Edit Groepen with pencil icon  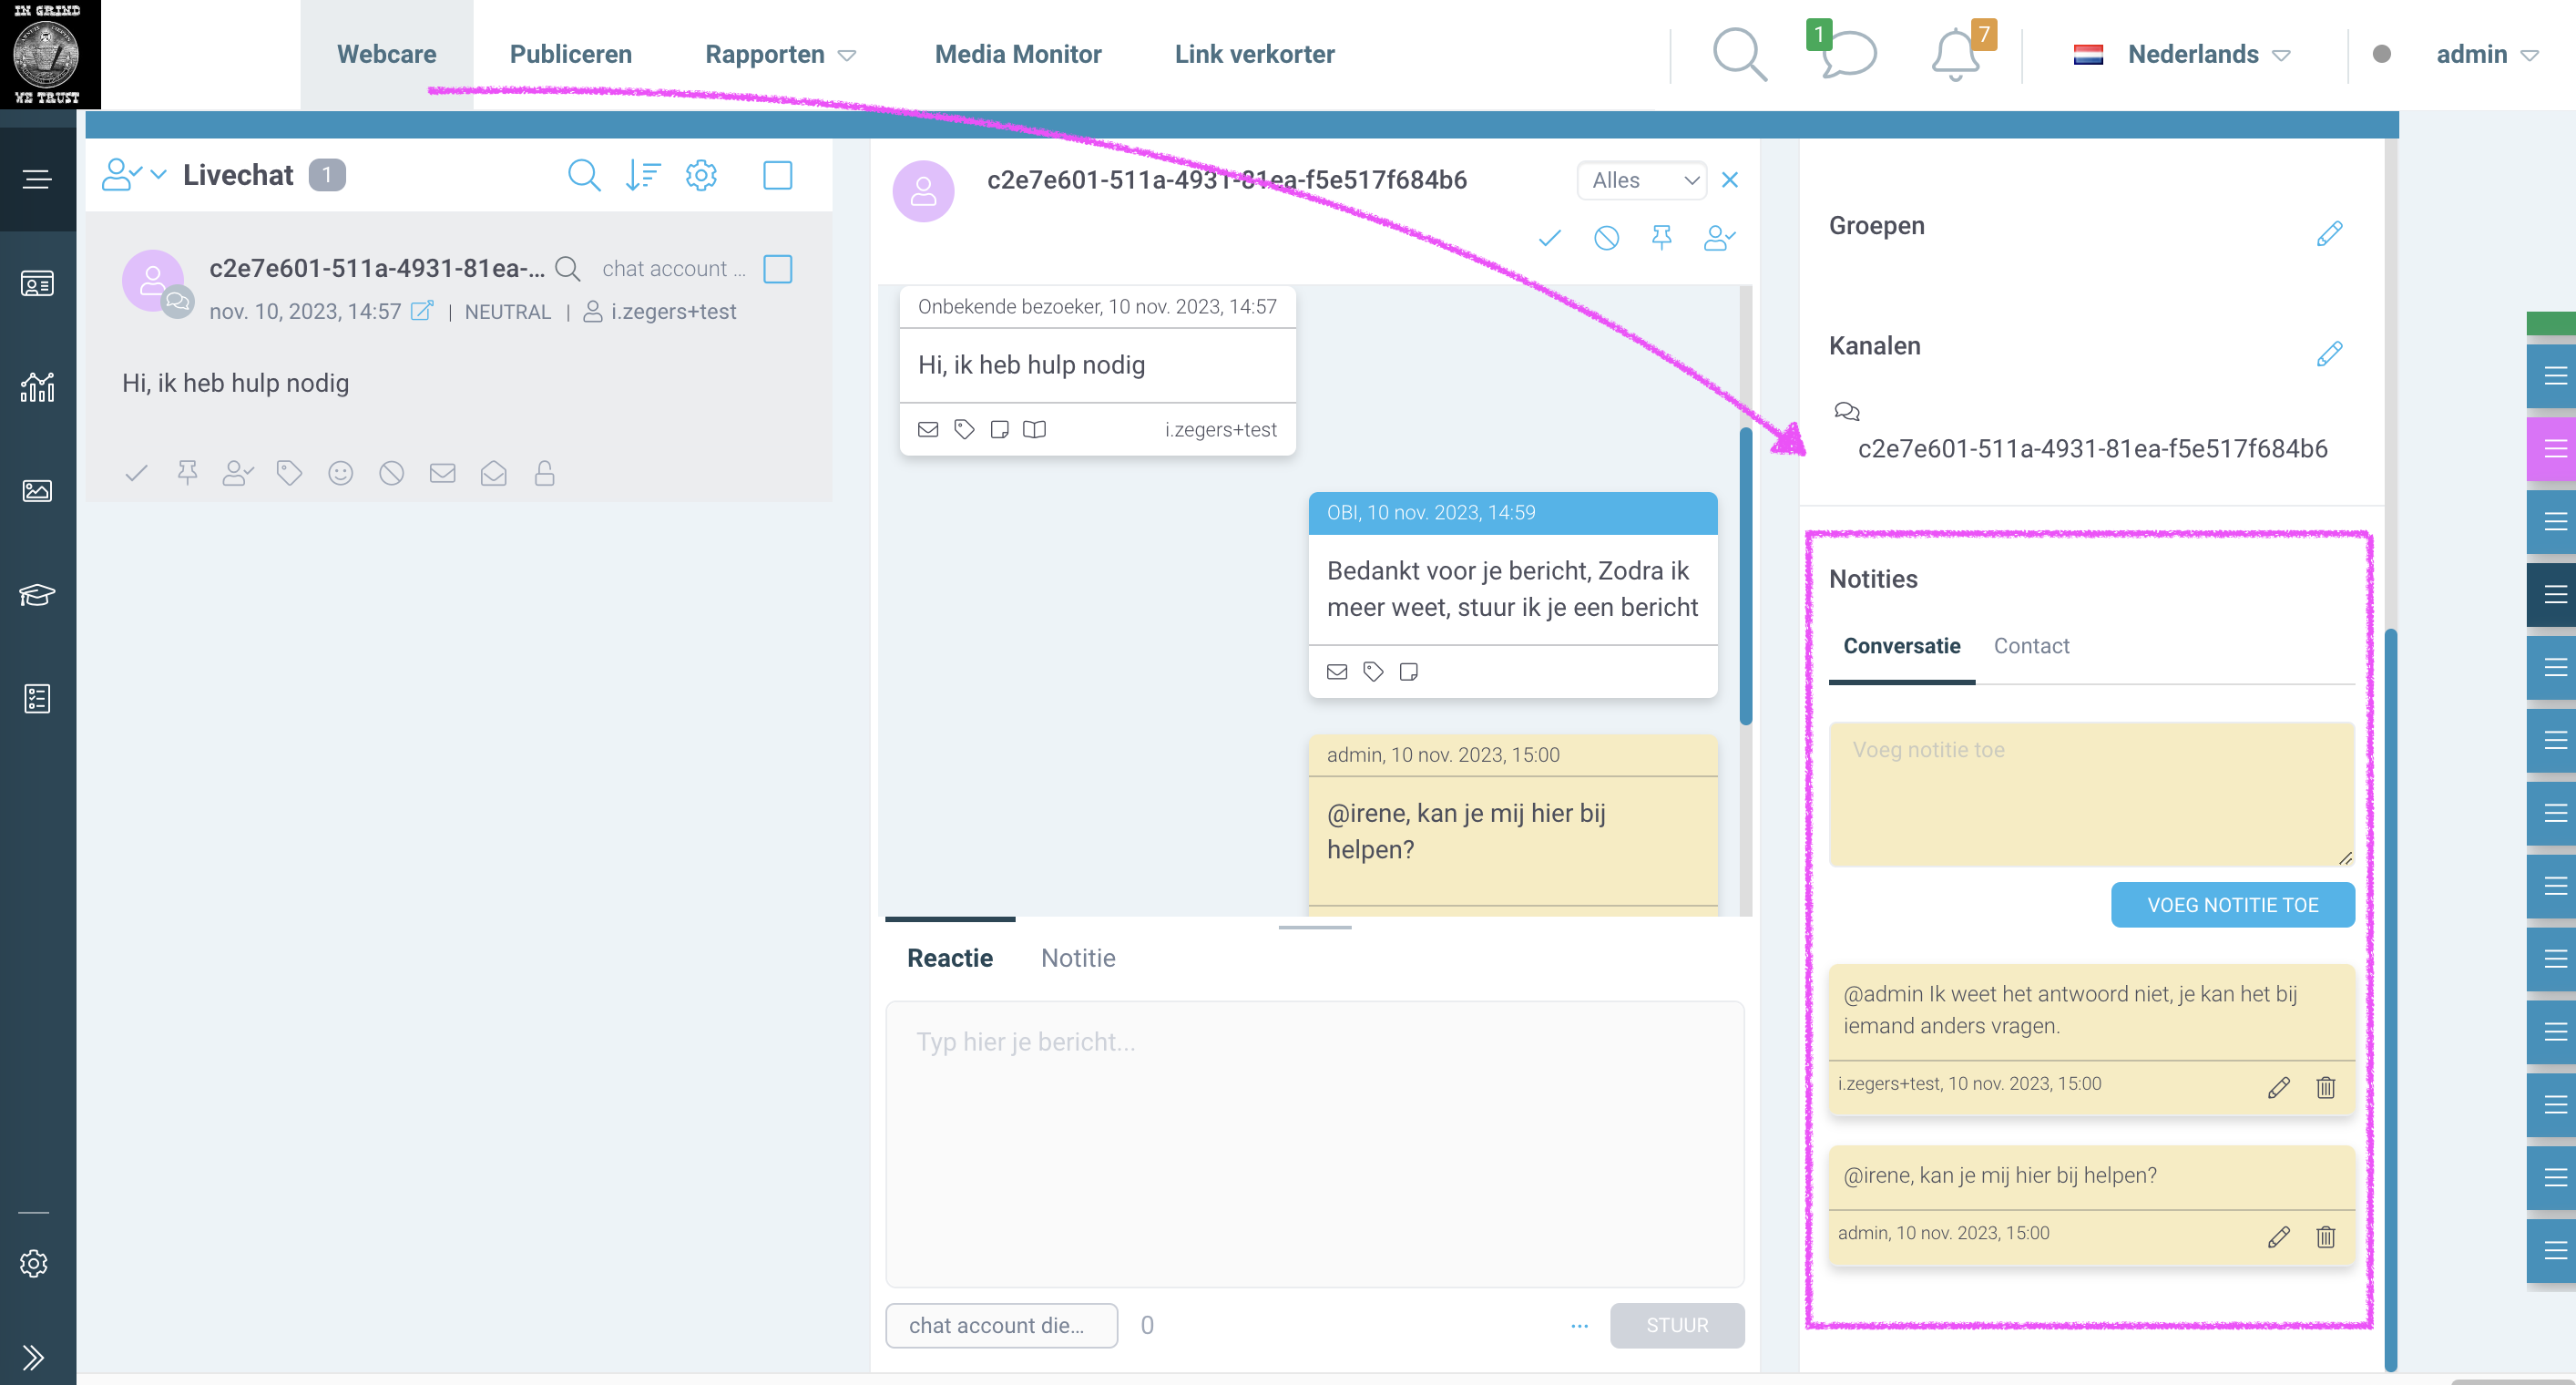(2329, 234)
